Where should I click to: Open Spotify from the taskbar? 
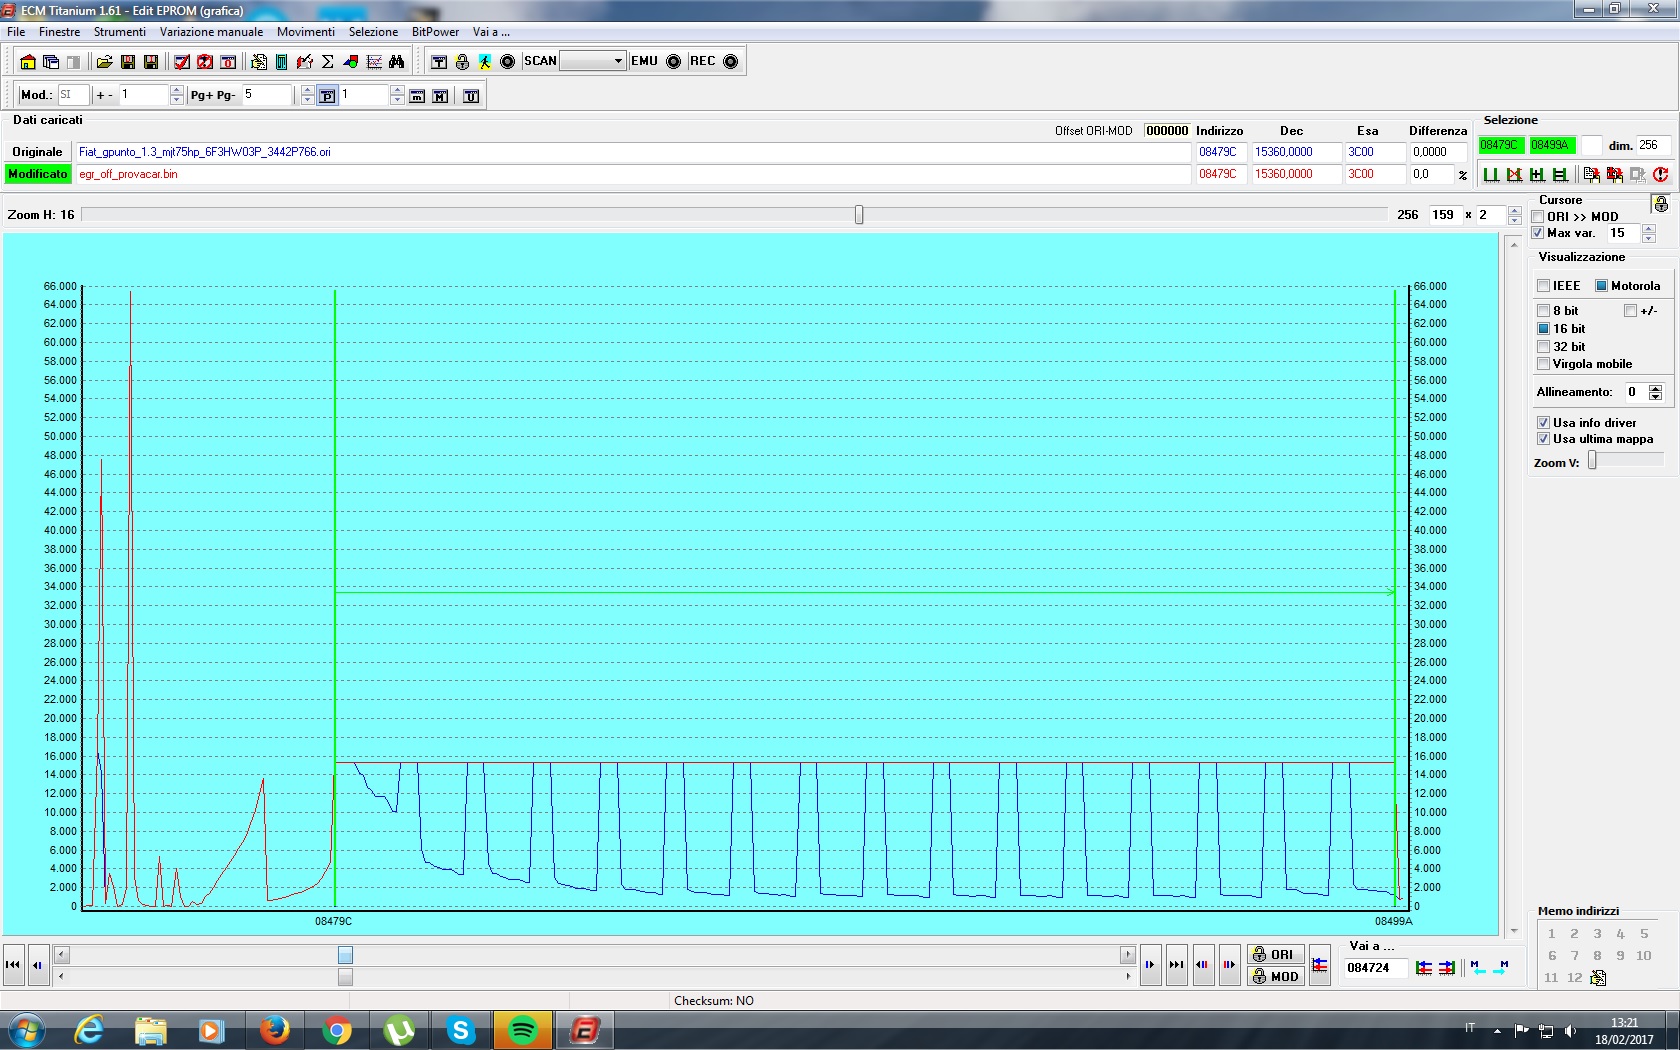(x=523, y=1030)
